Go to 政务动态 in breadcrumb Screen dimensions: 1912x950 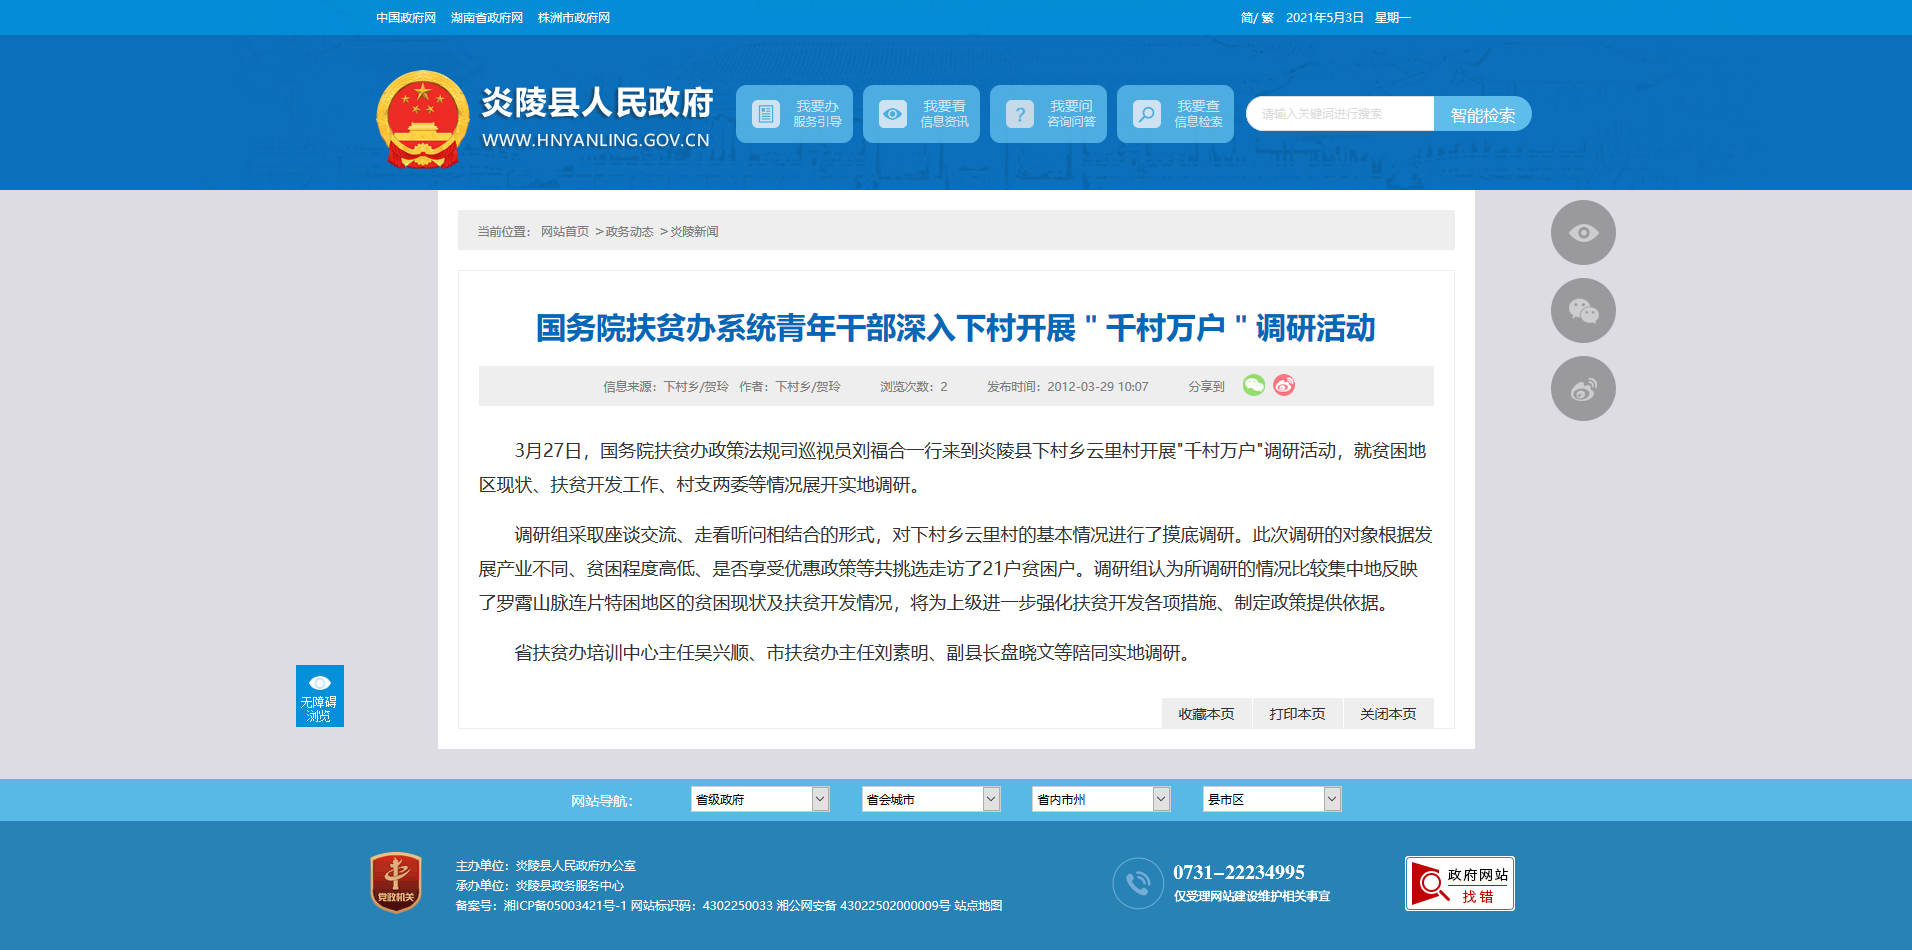pos(629,232)
